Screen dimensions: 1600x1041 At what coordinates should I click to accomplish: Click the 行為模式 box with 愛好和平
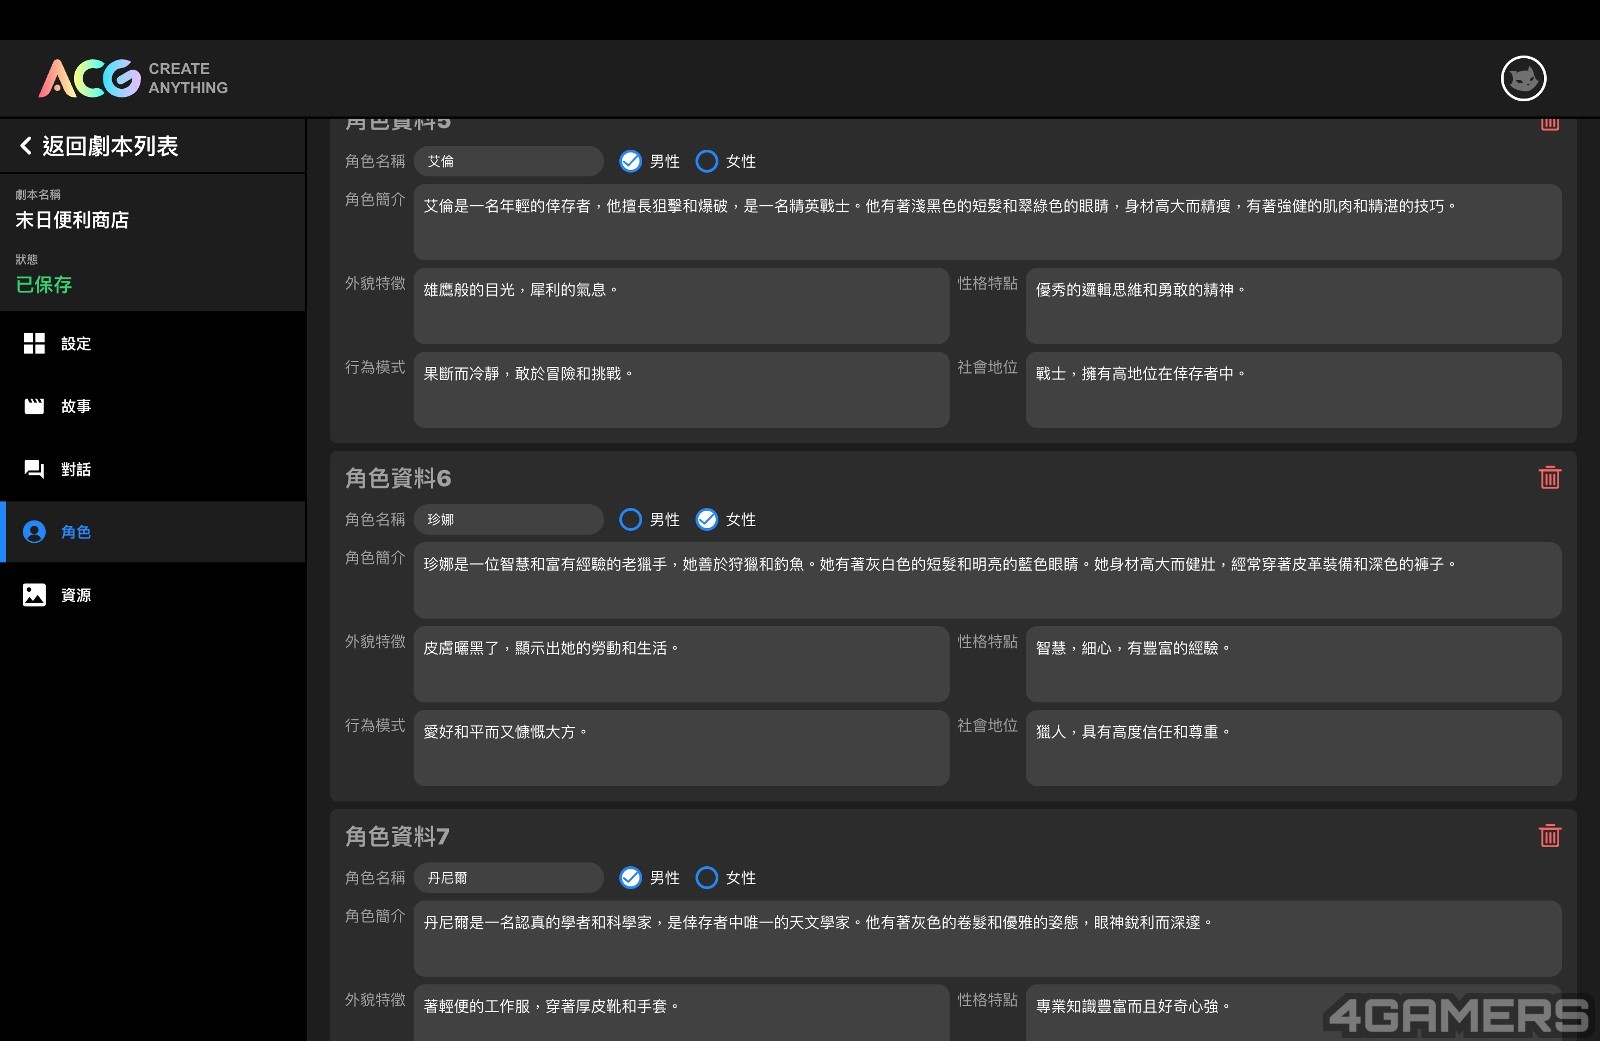(681, 748)
